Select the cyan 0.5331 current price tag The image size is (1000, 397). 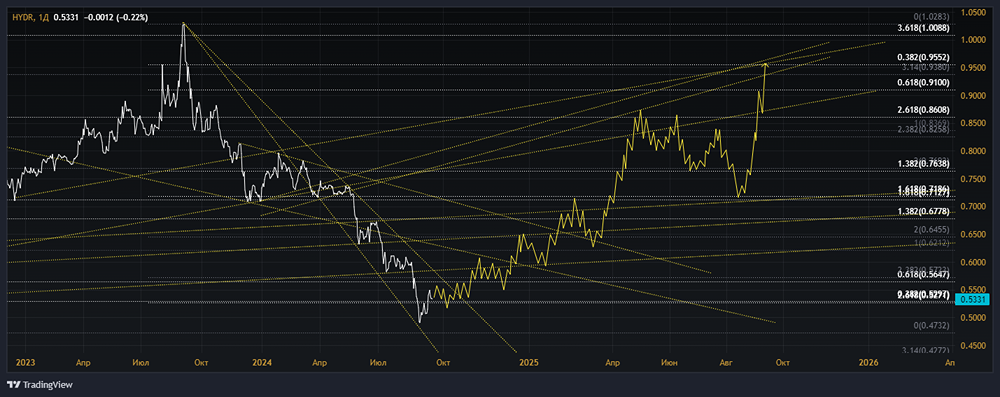point(973,299)
